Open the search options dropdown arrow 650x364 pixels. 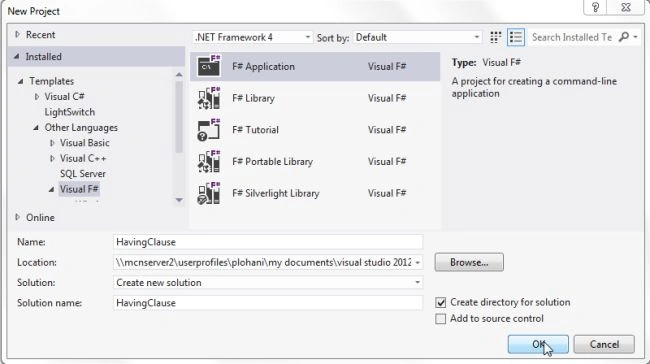pyautogui.click(x=635, y=37)
